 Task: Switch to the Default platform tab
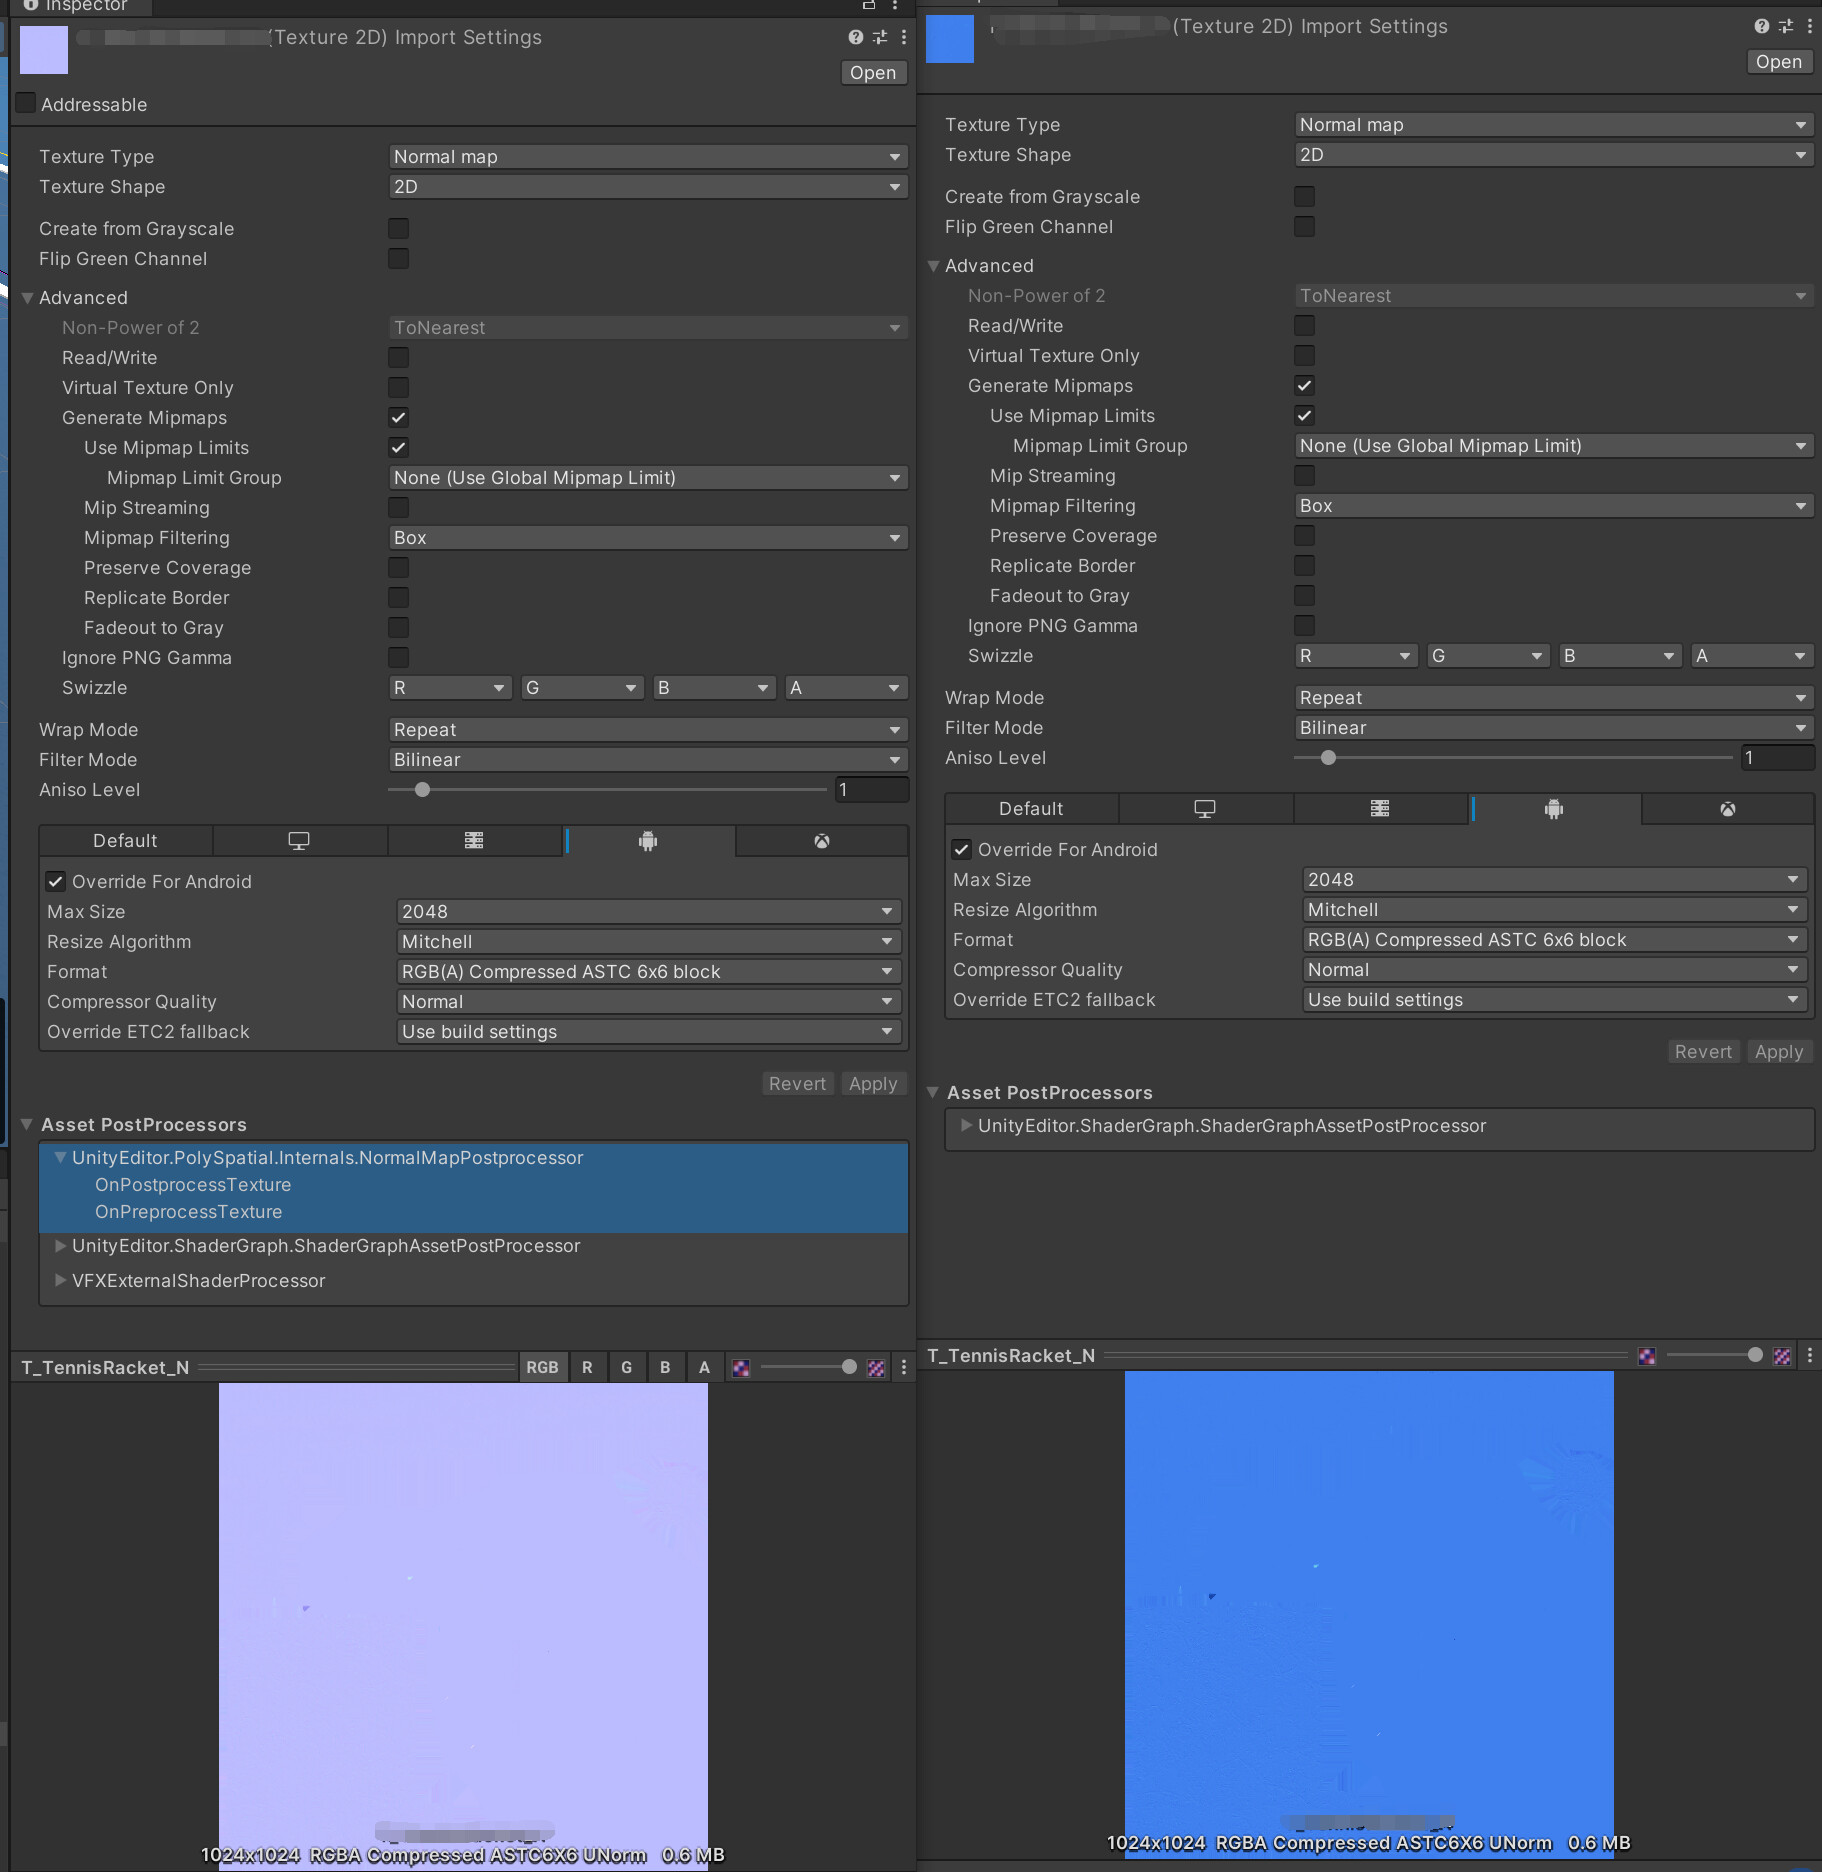point(125,840)
